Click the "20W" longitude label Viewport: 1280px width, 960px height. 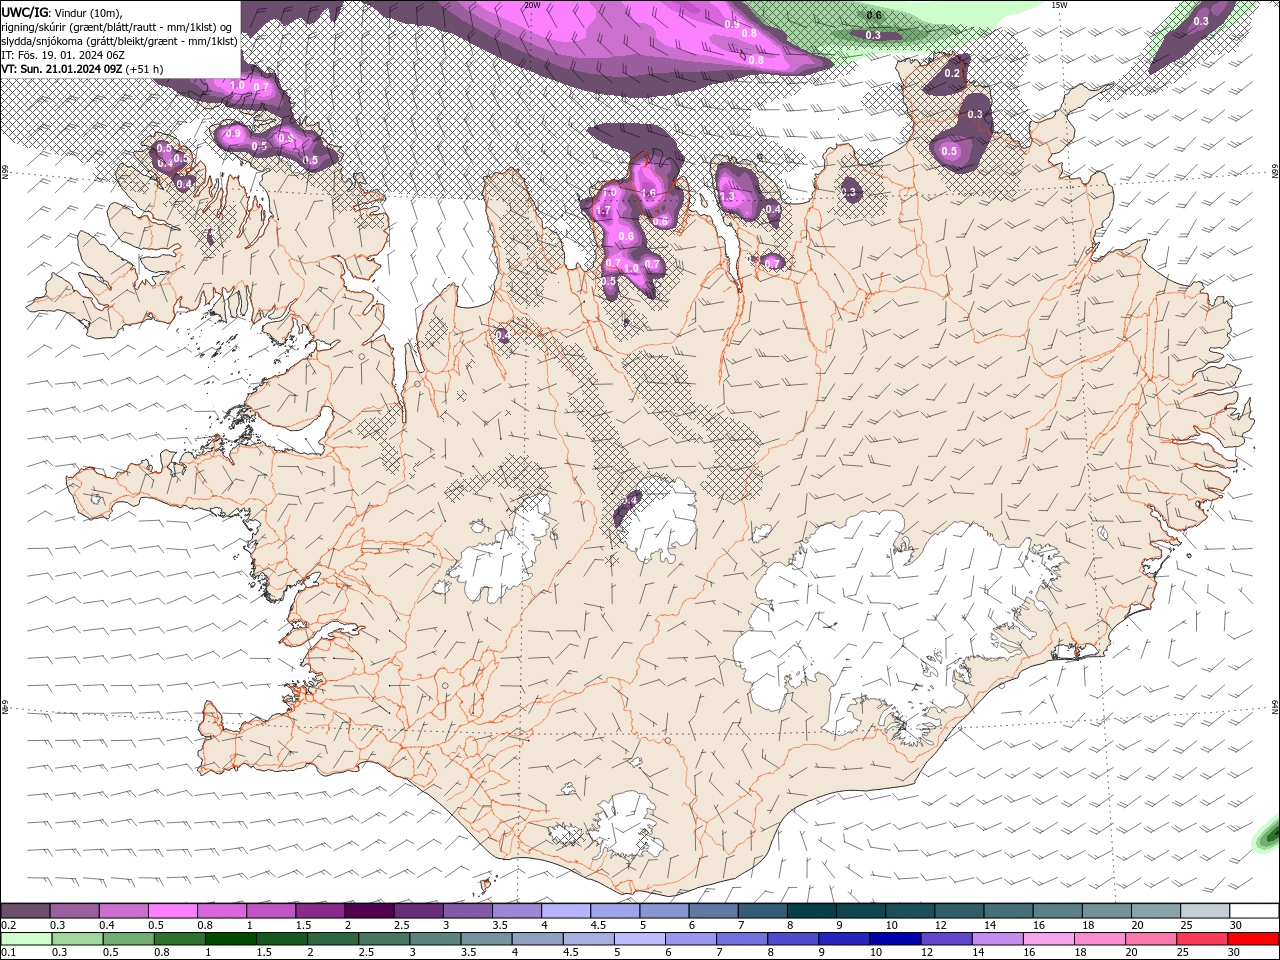532,5
